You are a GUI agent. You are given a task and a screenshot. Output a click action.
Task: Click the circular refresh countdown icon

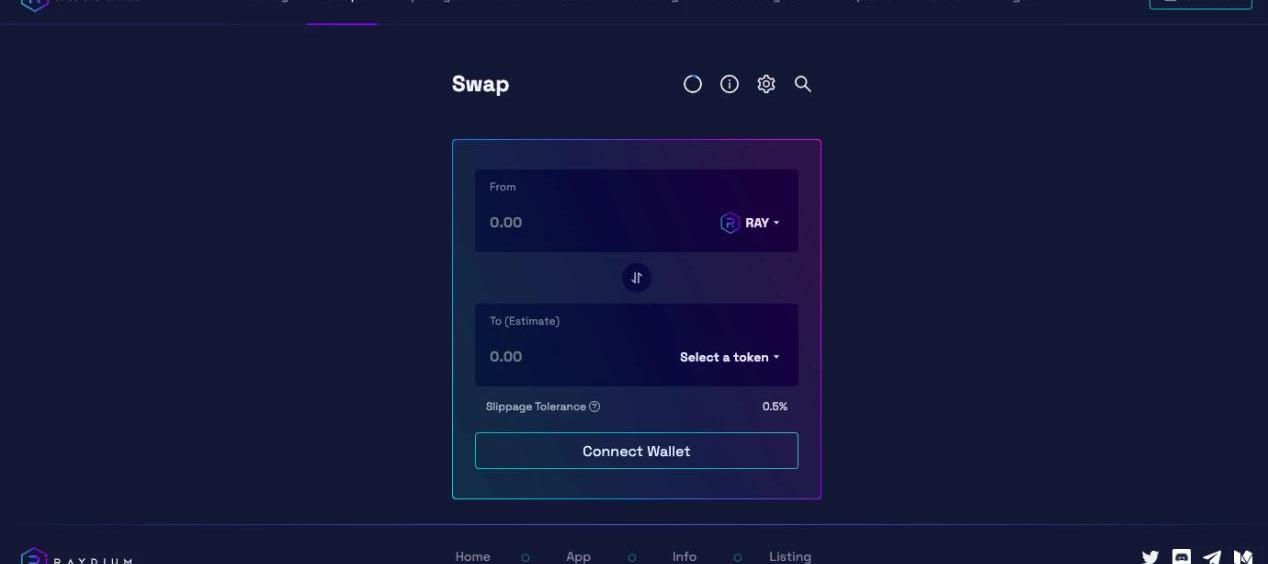[x=692, y=84]
